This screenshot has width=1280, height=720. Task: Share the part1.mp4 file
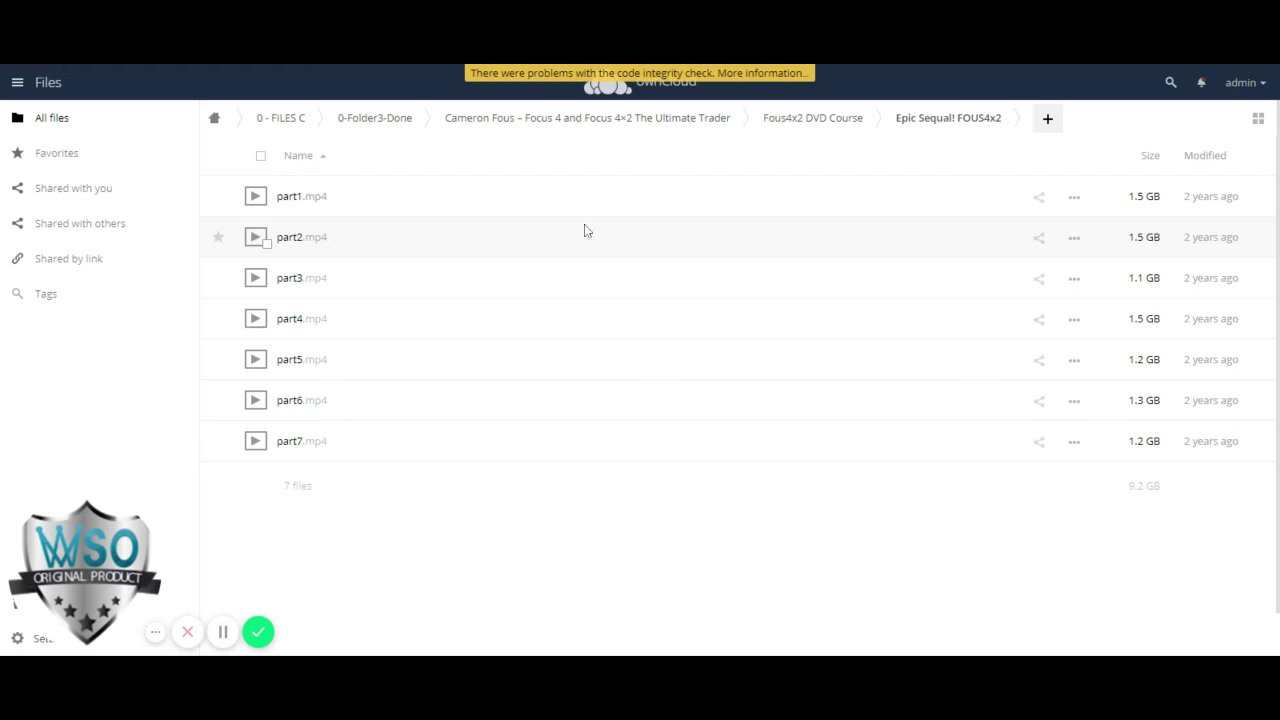click(x=1039, y=197)
